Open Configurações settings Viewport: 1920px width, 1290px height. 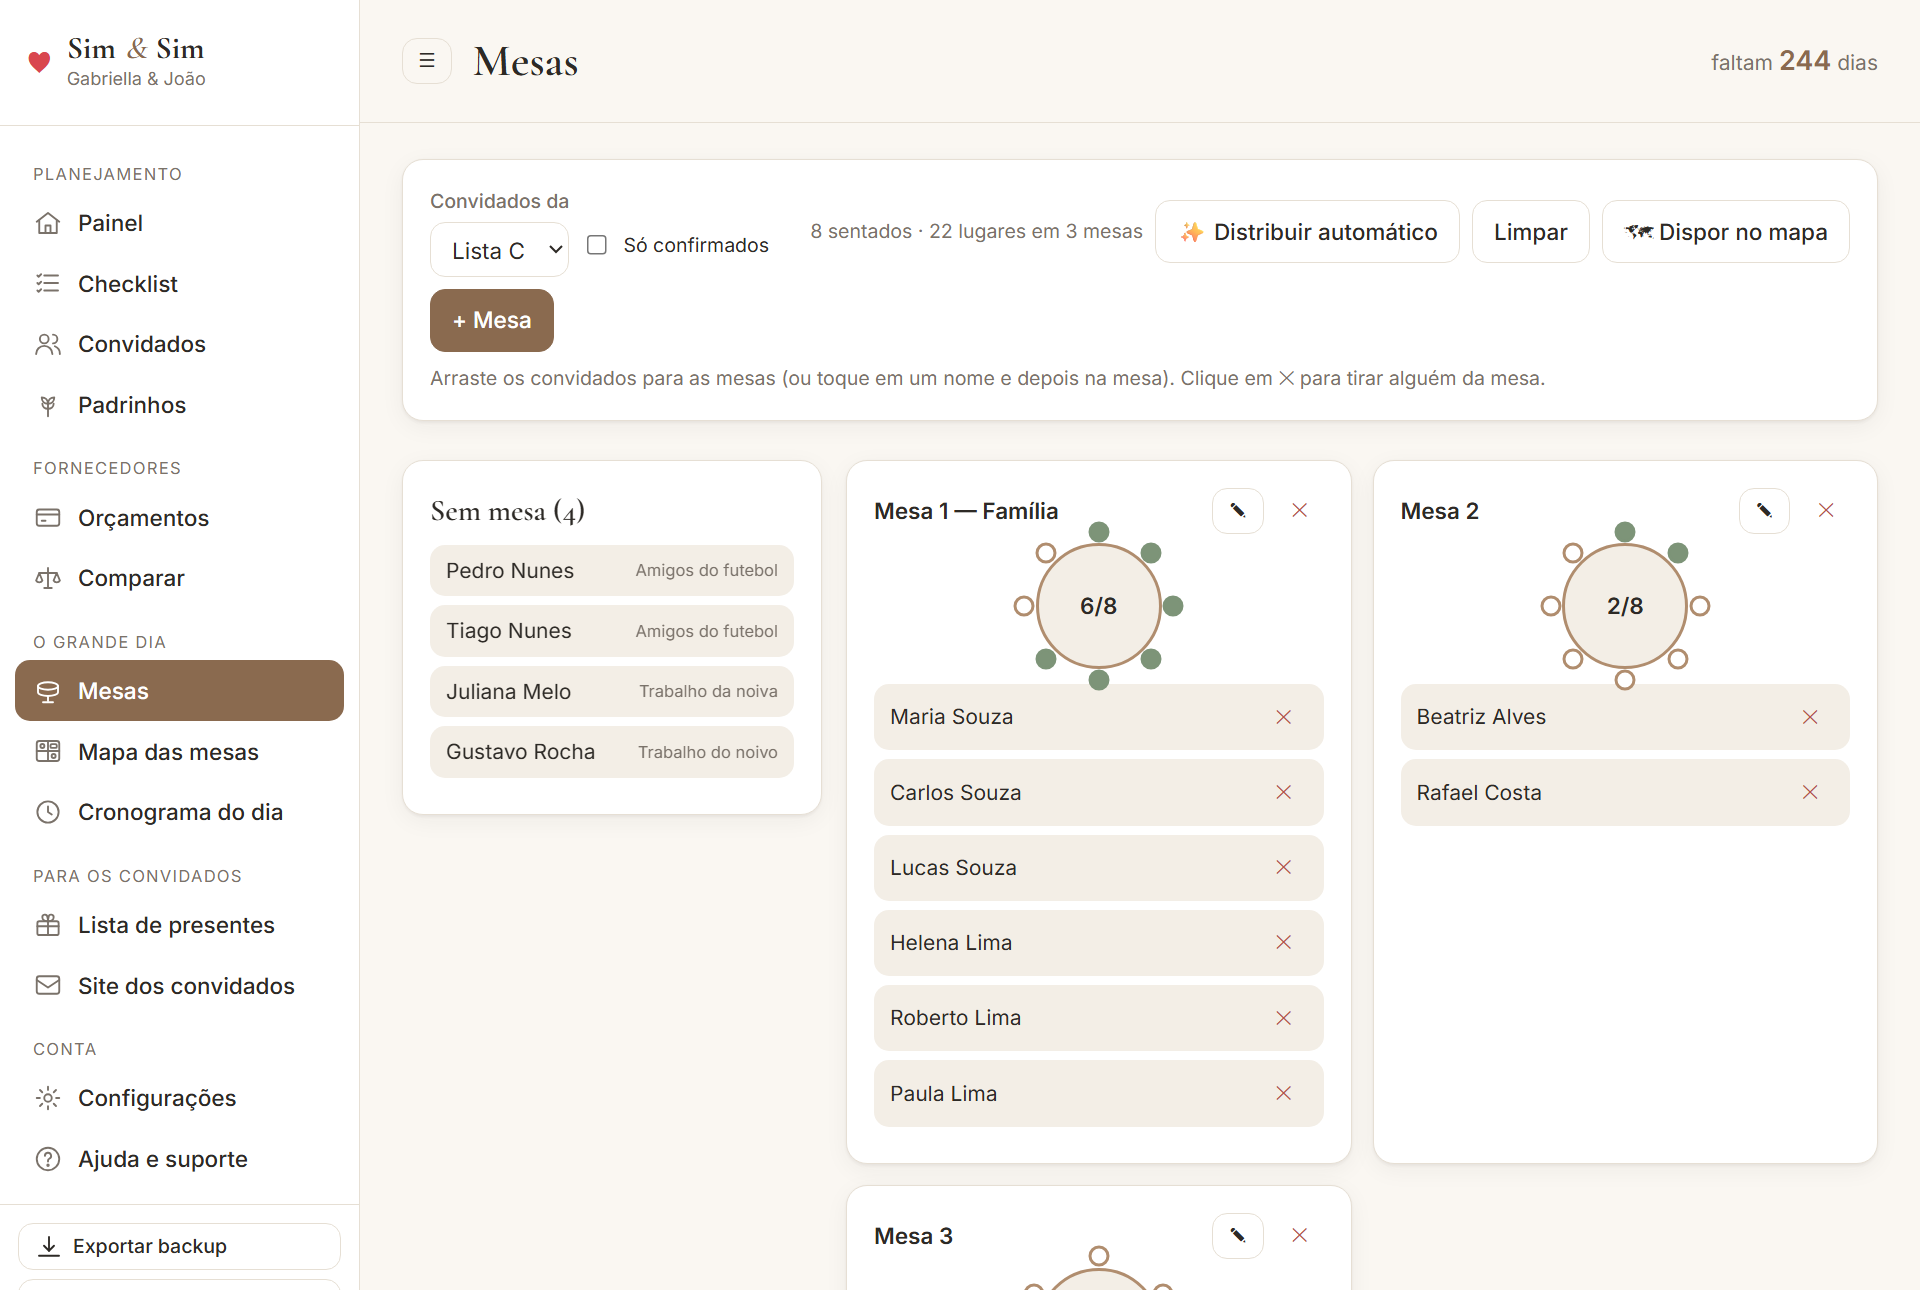tap(180, 1098)
